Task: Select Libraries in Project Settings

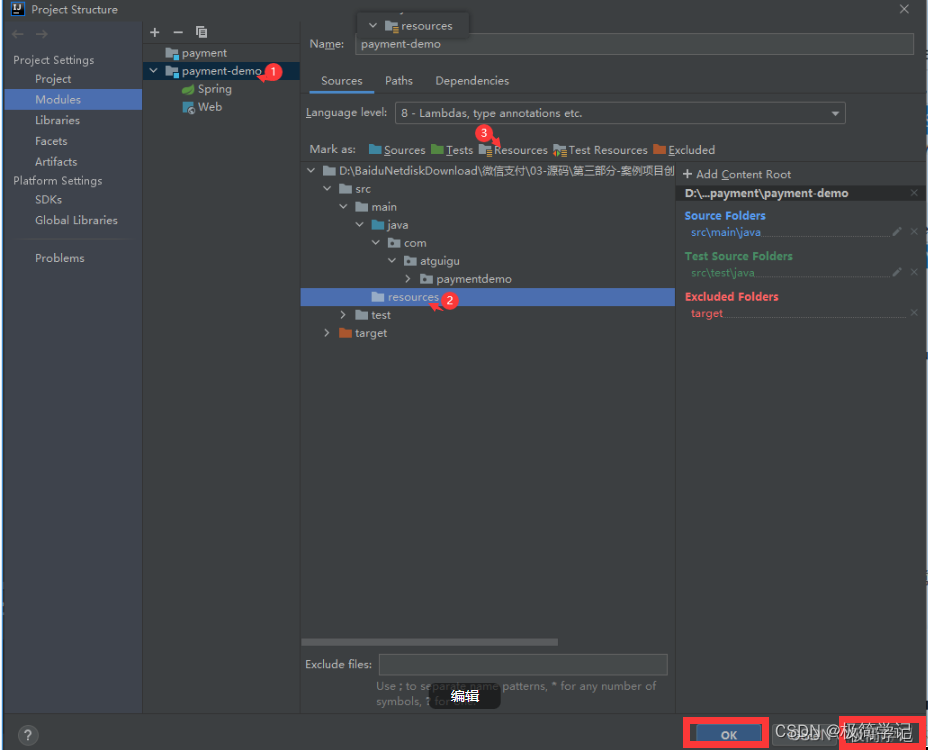Action: click(57, 120)
